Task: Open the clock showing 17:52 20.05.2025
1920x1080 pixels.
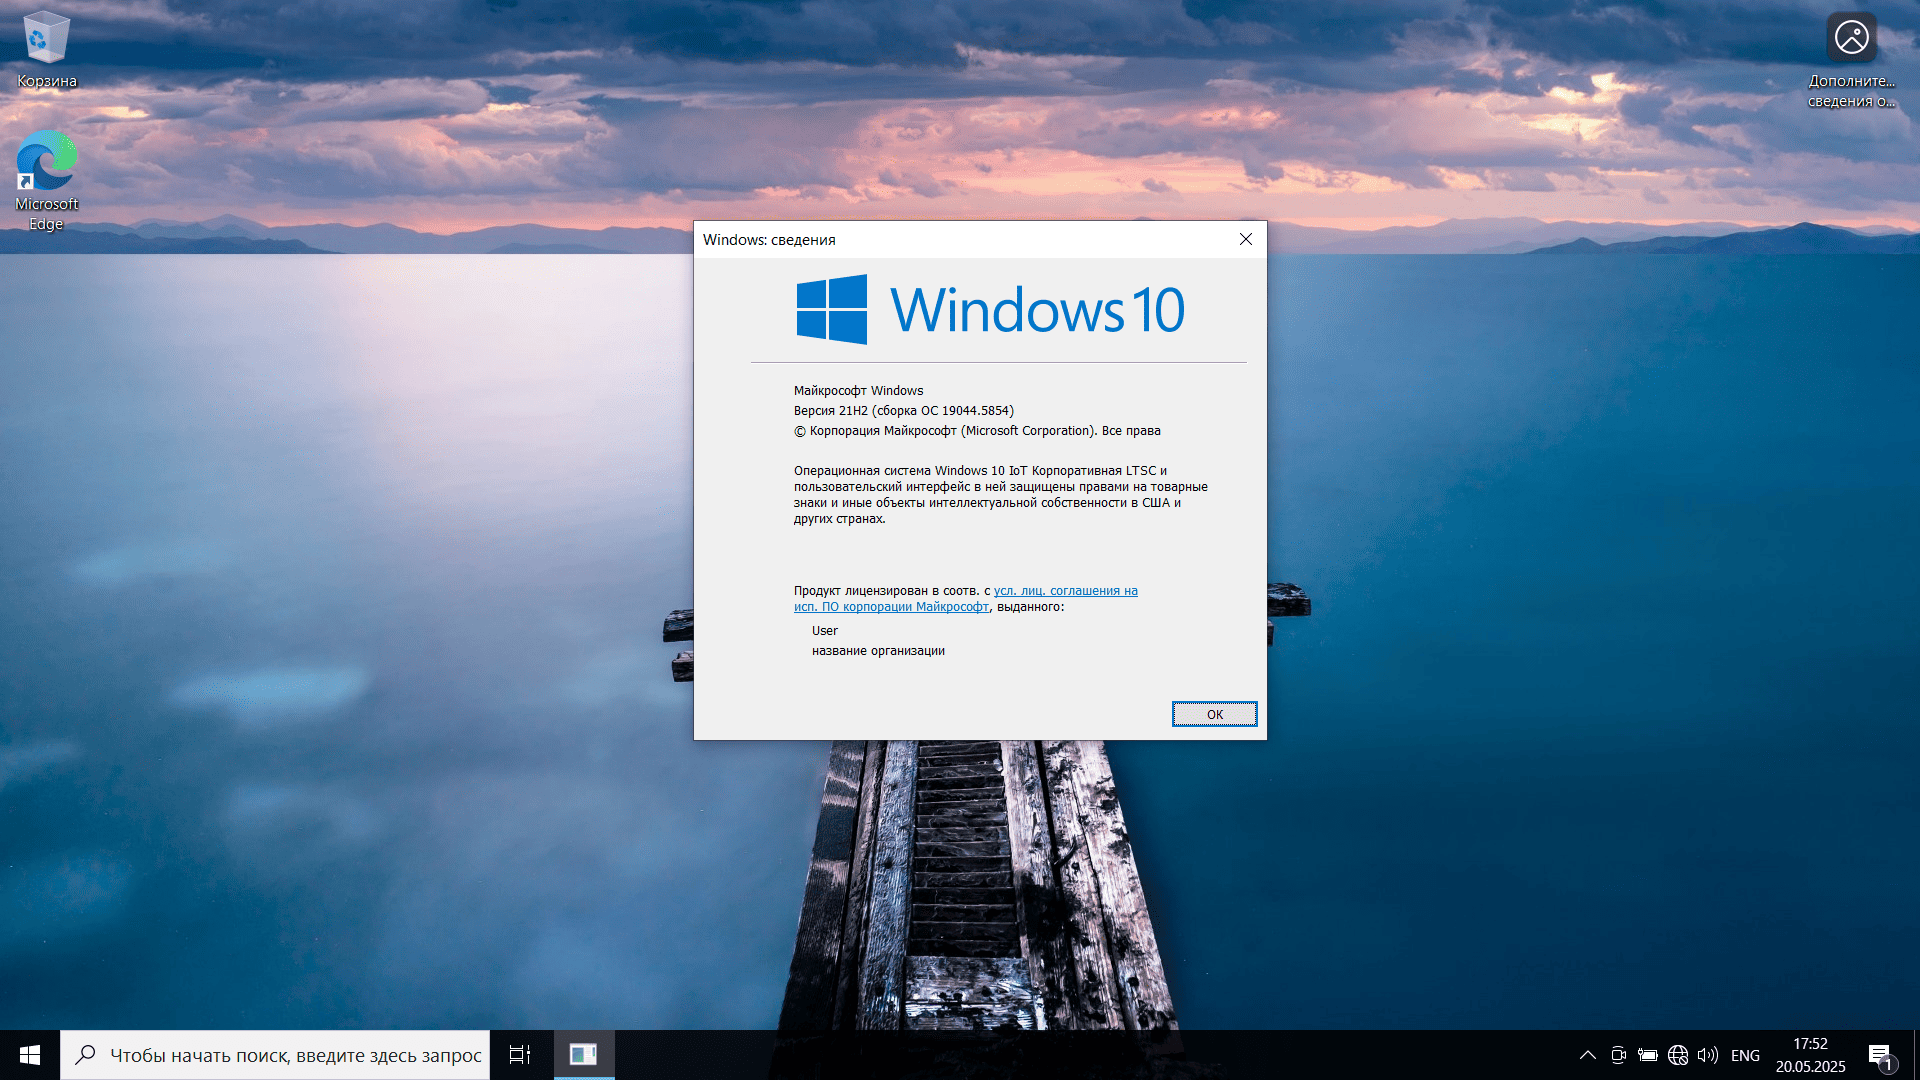Action: [1810, 1055]
